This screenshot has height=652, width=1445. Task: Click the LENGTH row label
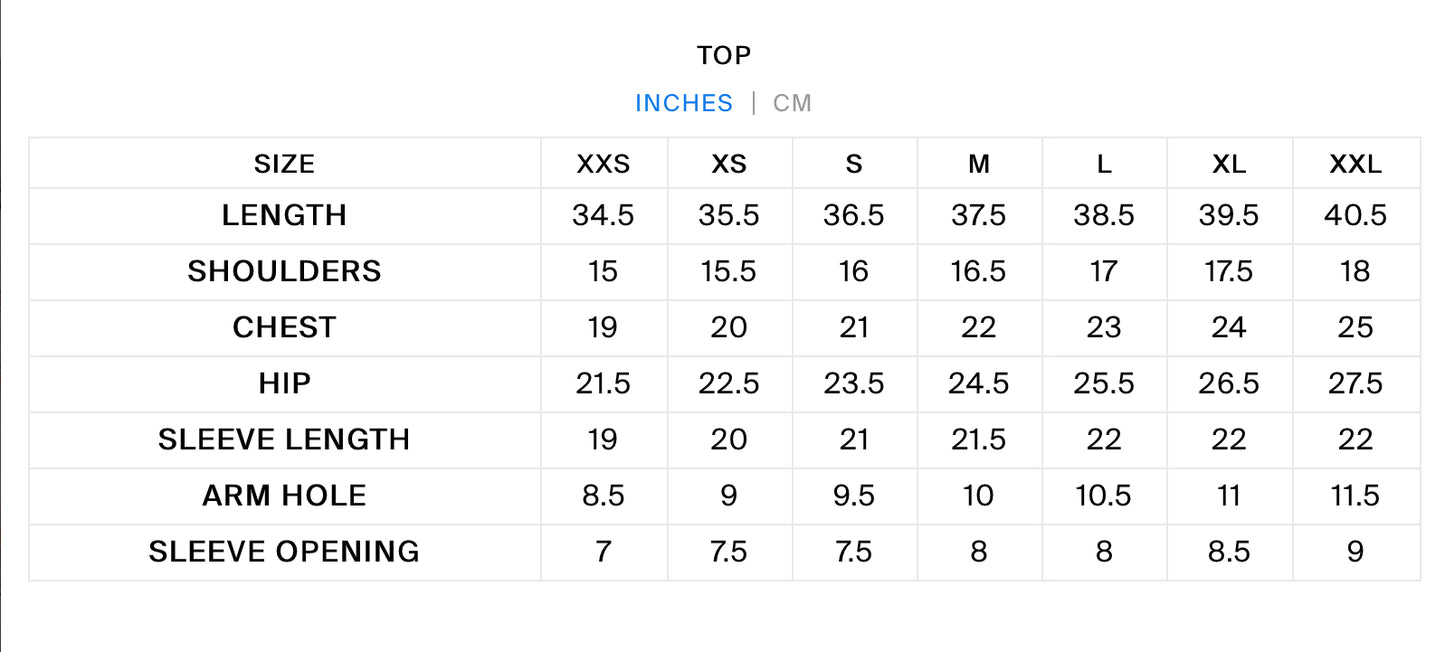[x=284, y=215]
